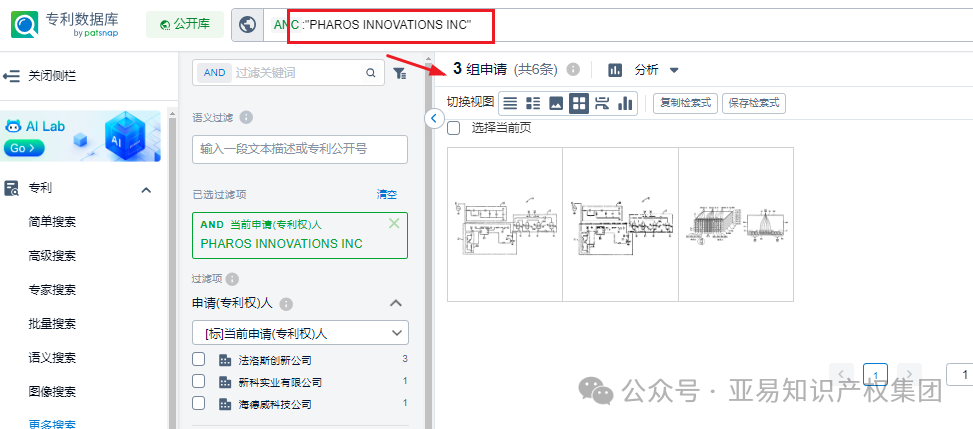Click the AI Lab Go banner
Image resolution: width=973 pixels, height=429 pixels.
coord(81,137)
